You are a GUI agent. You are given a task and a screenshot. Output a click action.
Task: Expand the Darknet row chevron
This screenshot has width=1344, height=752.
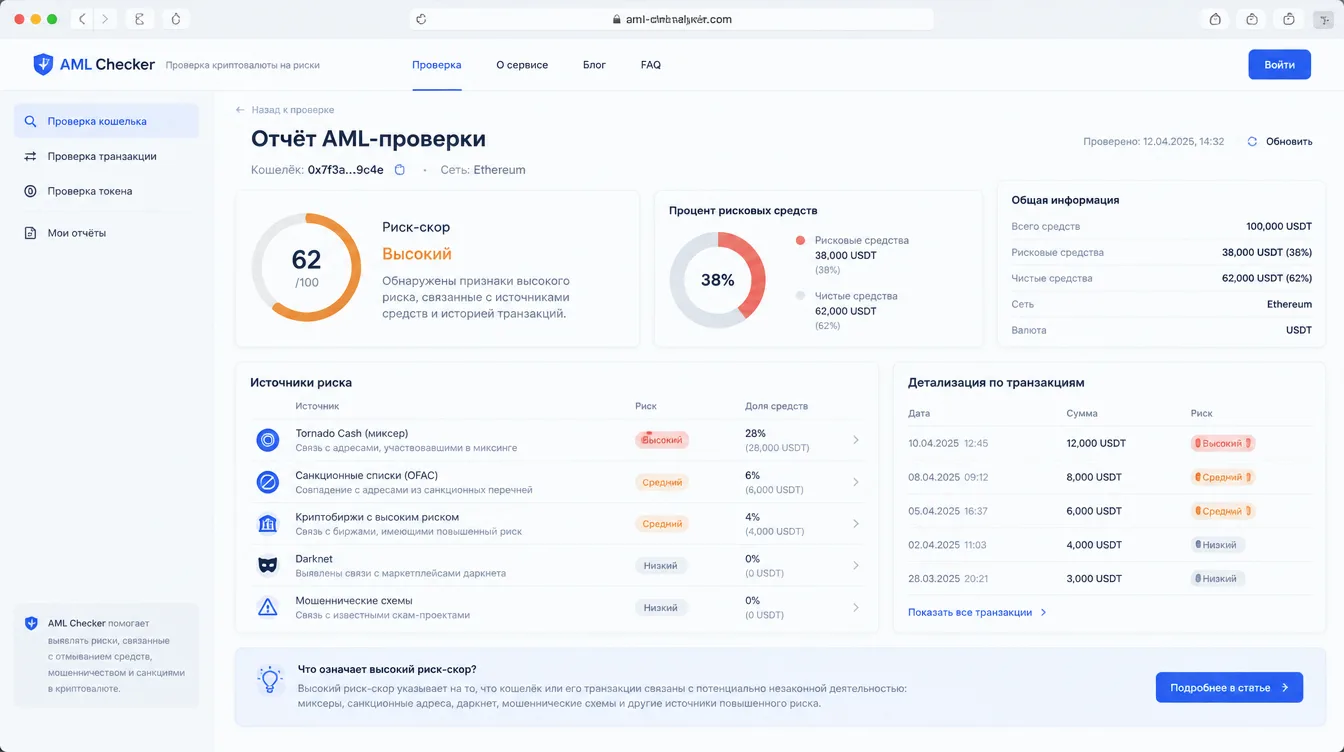pyautogui.click(x=856, y=565)
